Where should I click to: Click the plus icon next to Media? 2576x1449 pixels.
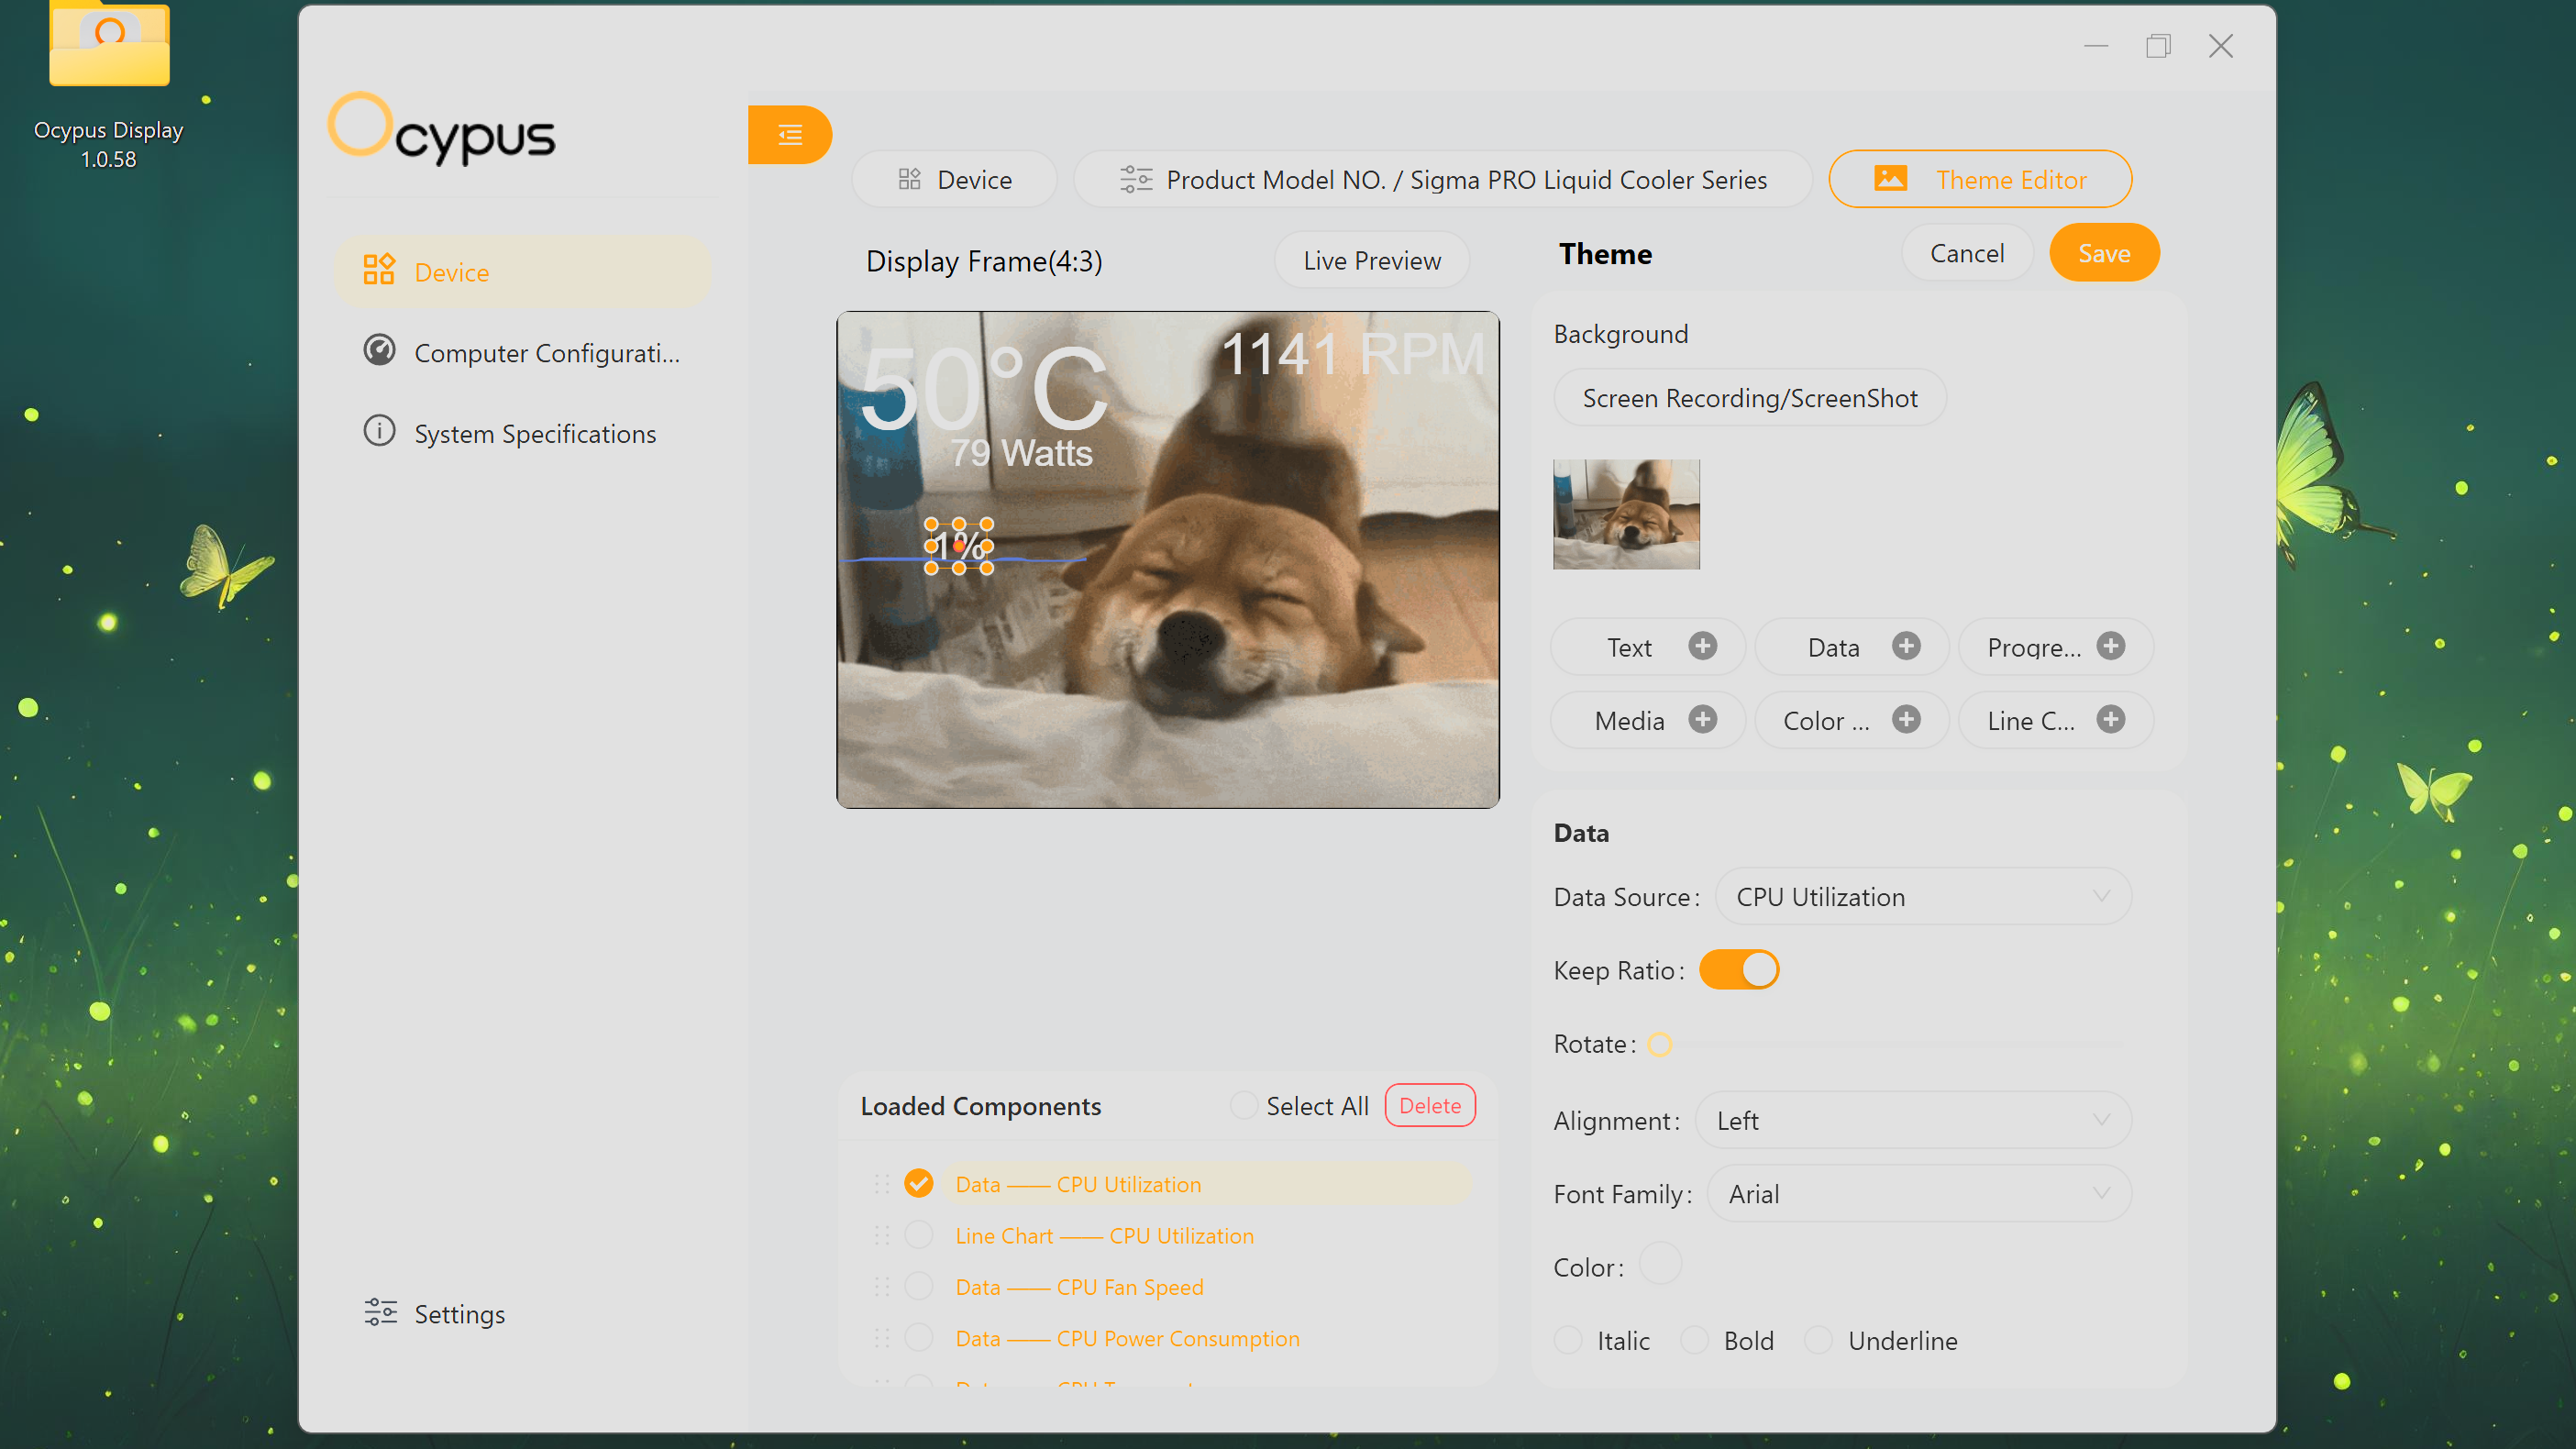[x=1703, y=719]
